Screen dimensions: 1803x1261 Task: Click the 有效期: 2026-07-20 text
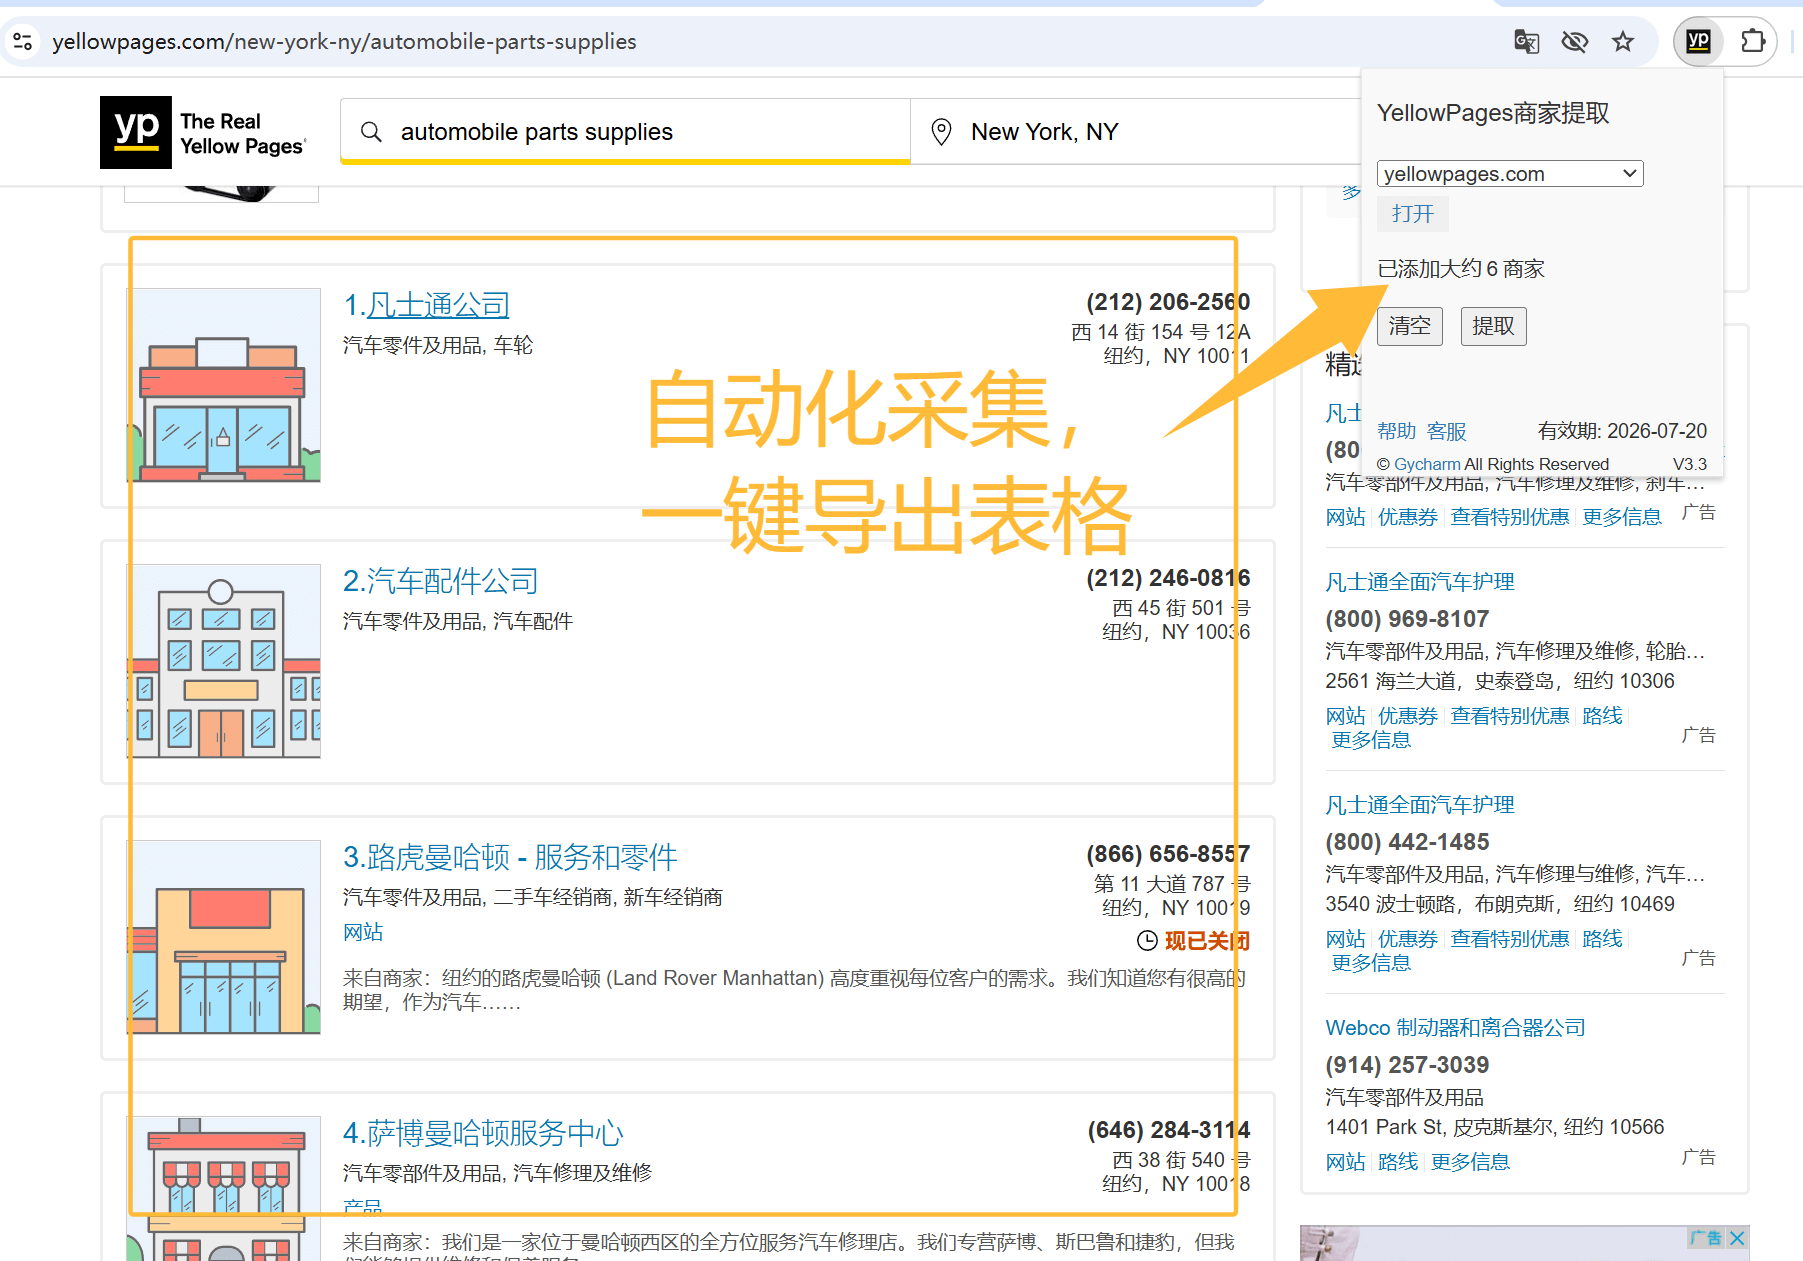[x=1622, y=431]
